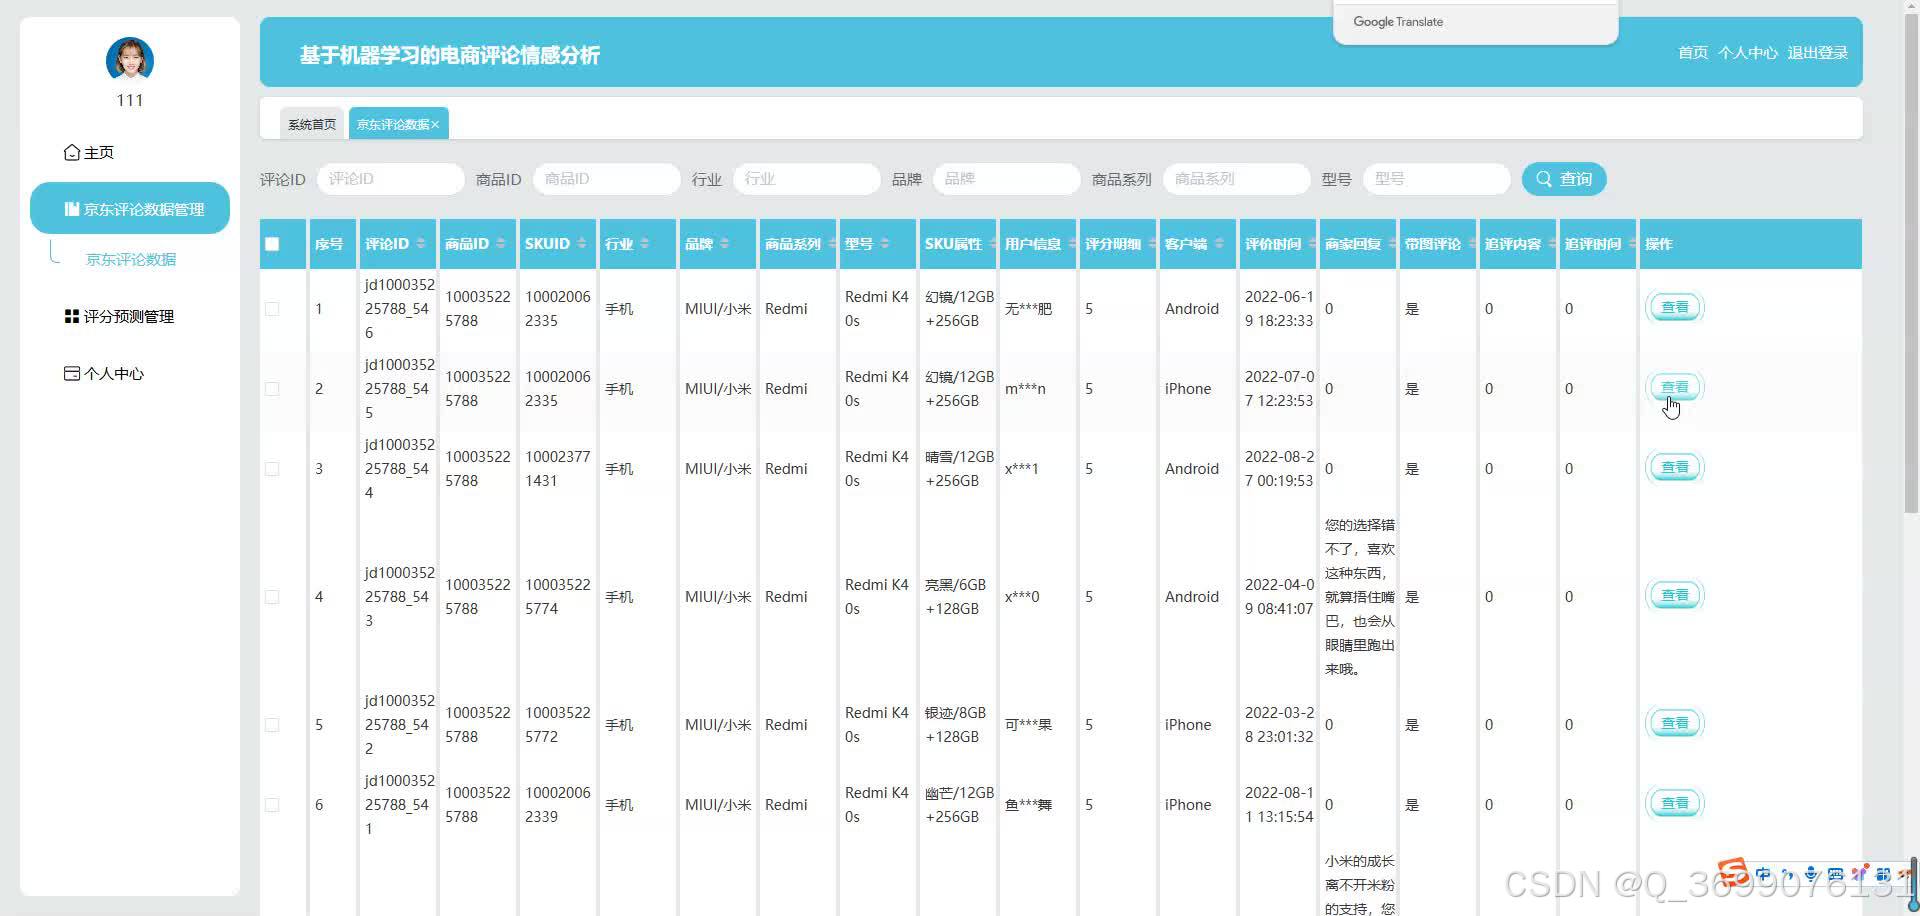Image resolution: width=1920 pixels, height=916 pixels.
Task: Focus the 品牌 search field
Action: coord(1007,179)
